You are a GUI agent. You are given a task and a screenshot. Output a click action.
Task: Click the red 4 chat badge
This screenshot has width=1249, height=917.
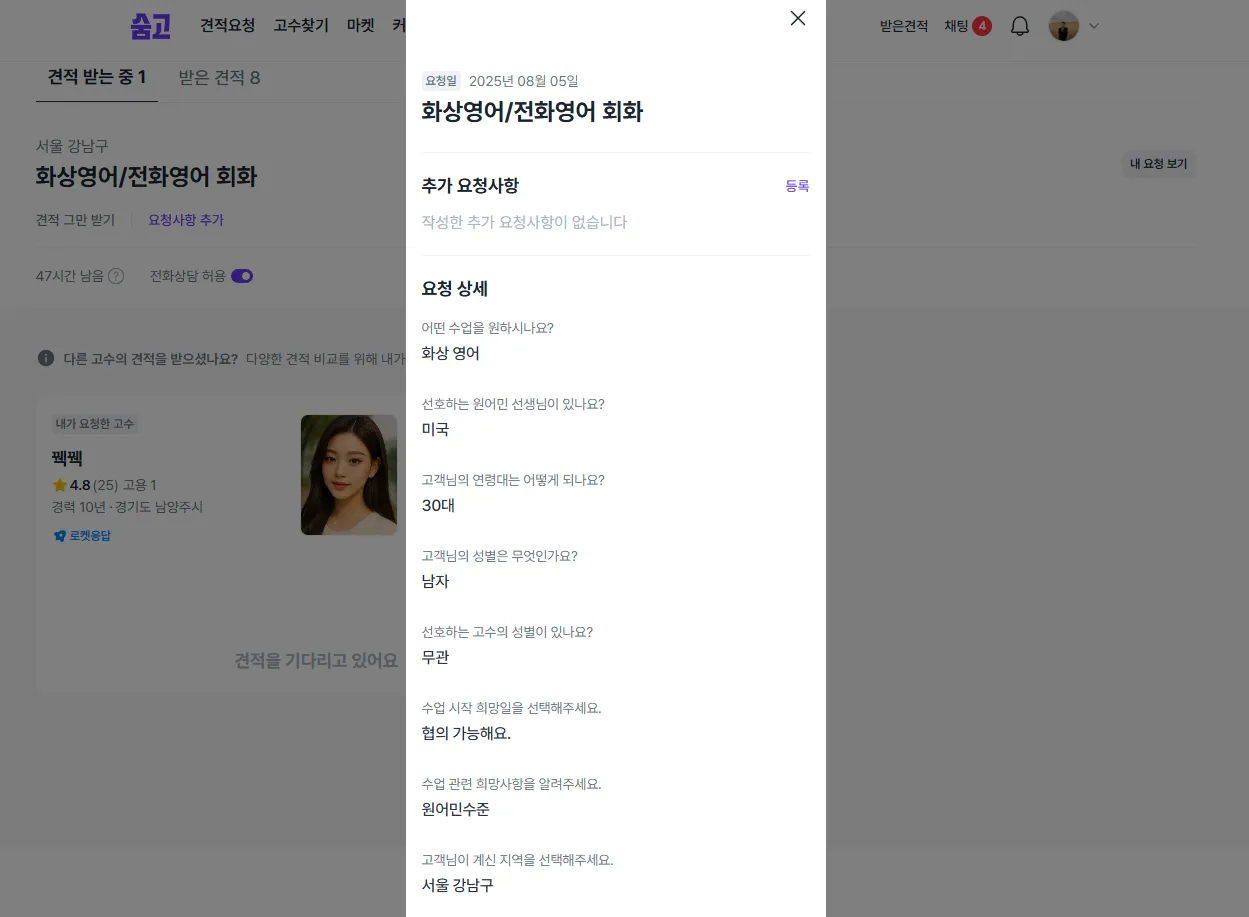coord(982,26)
